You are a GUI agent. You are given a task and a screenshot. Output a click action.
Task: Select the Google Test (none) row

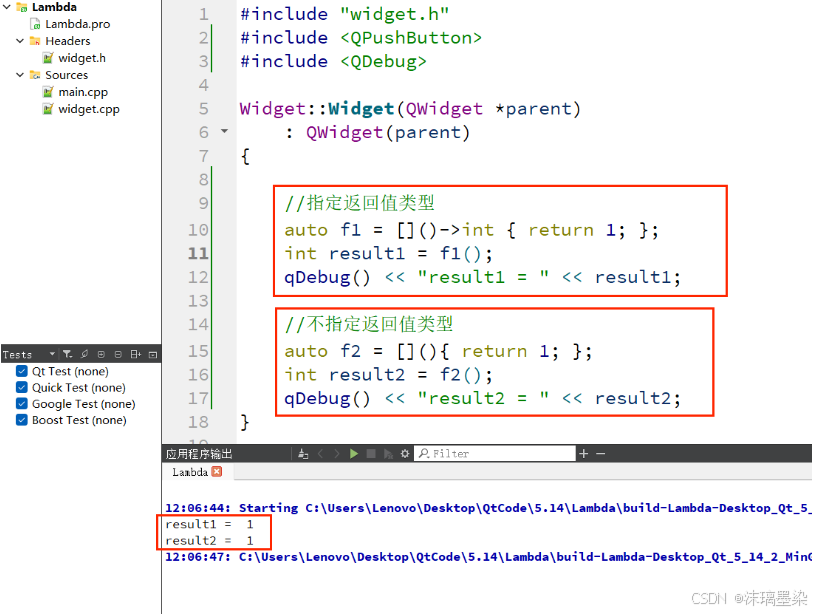[84, 404]
